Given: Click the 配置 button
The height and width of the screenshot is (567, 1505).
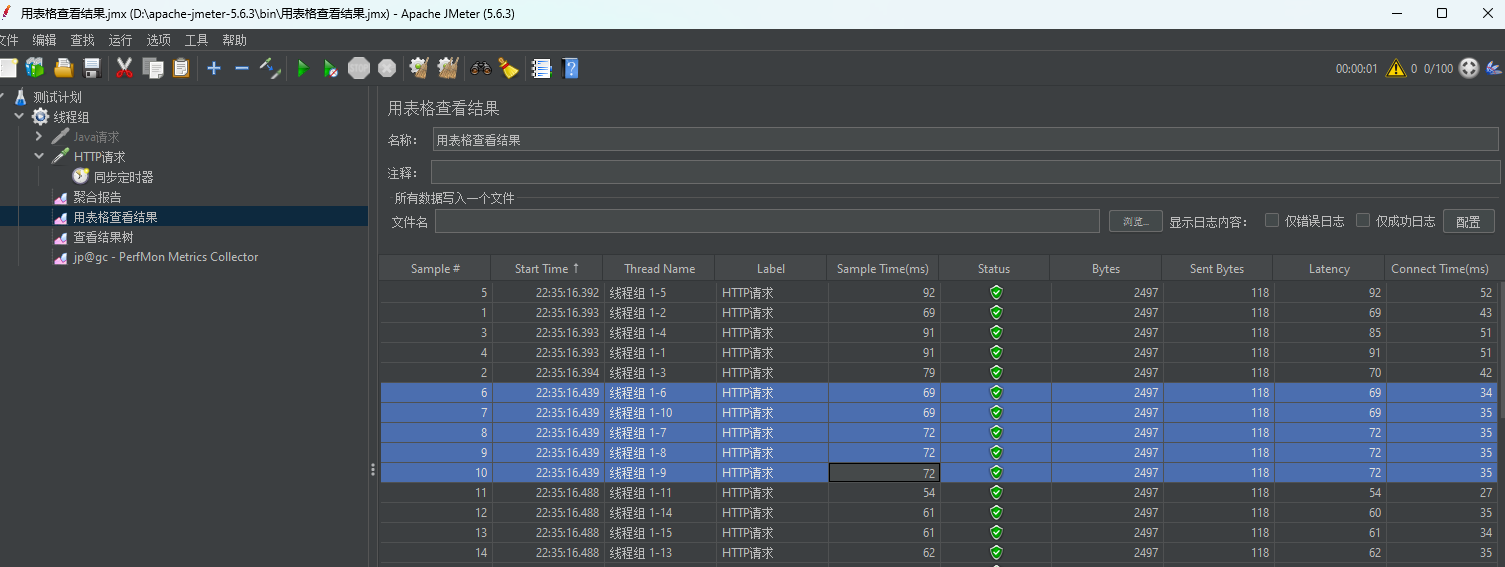Looking at the screenshot, I should click(x=1468, y=221).
